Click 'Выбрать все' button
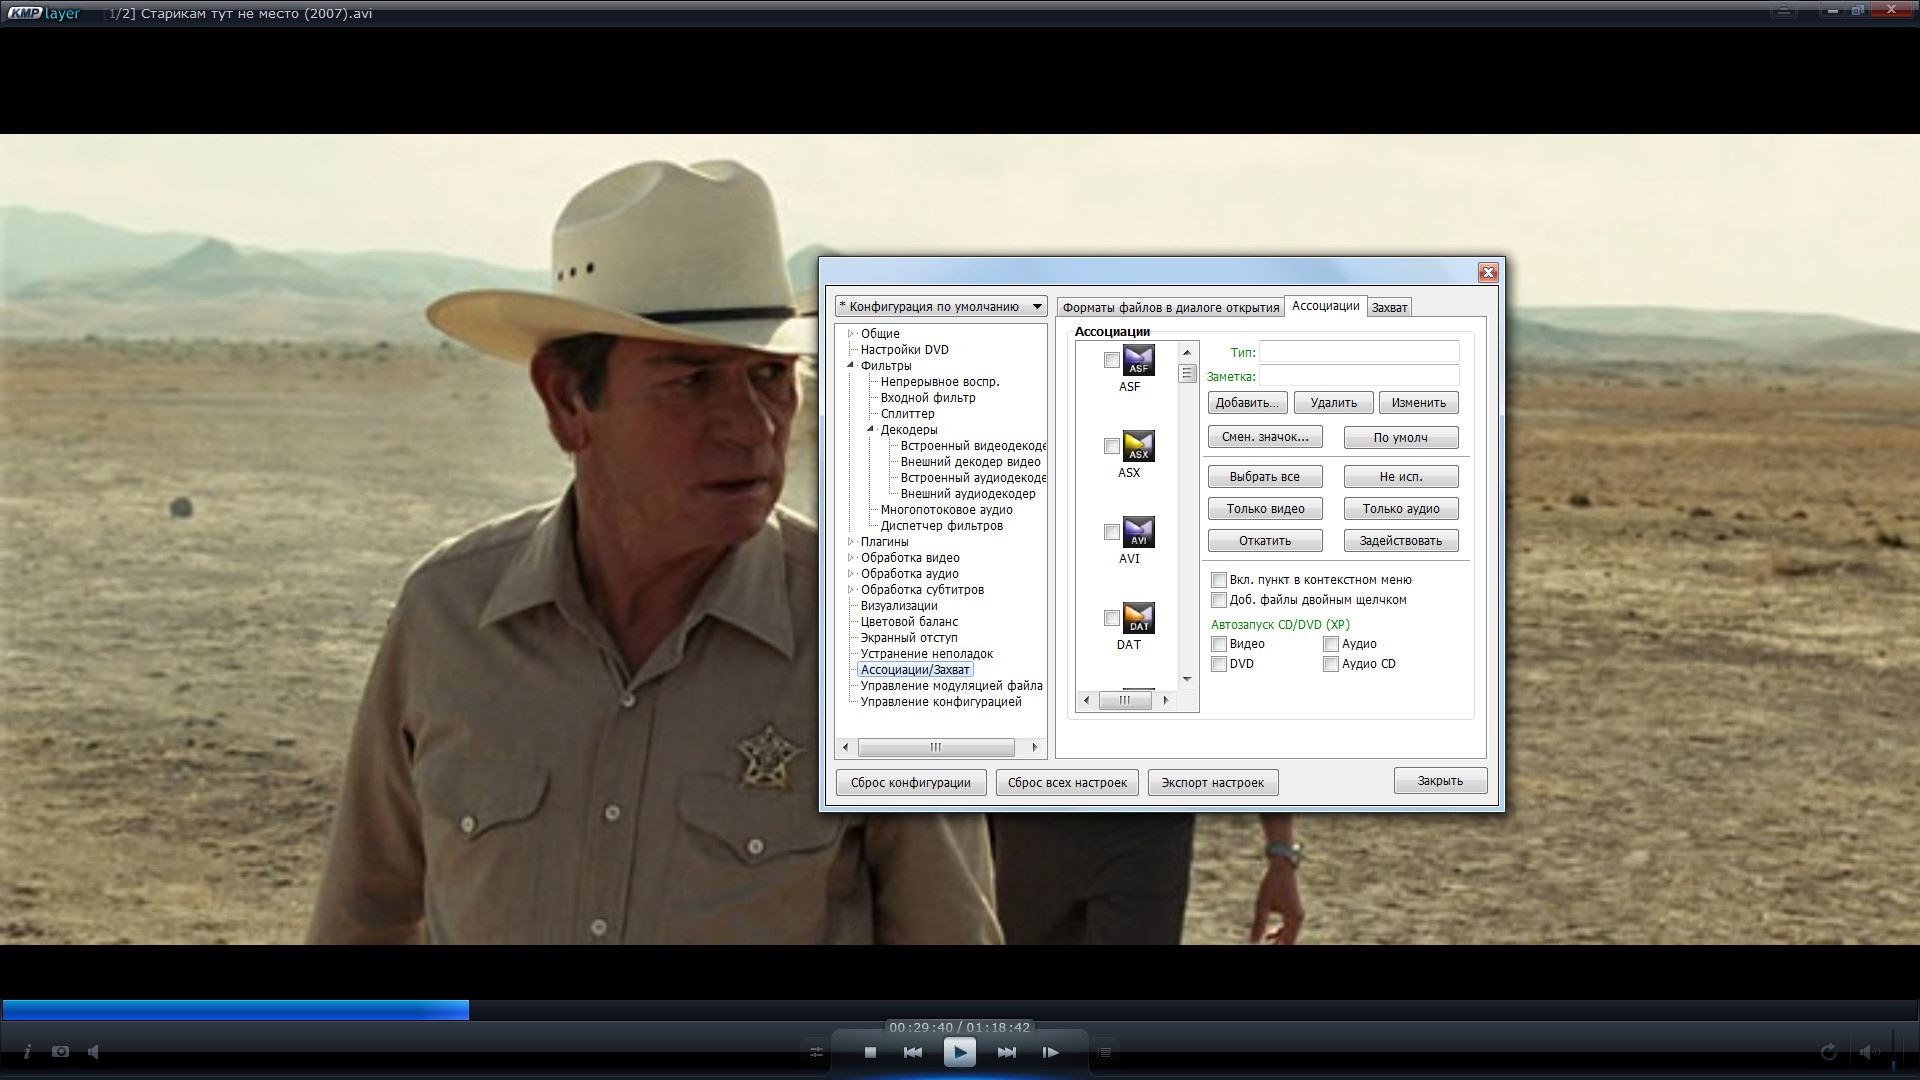1920x1080 pixels. [1265, 476]
